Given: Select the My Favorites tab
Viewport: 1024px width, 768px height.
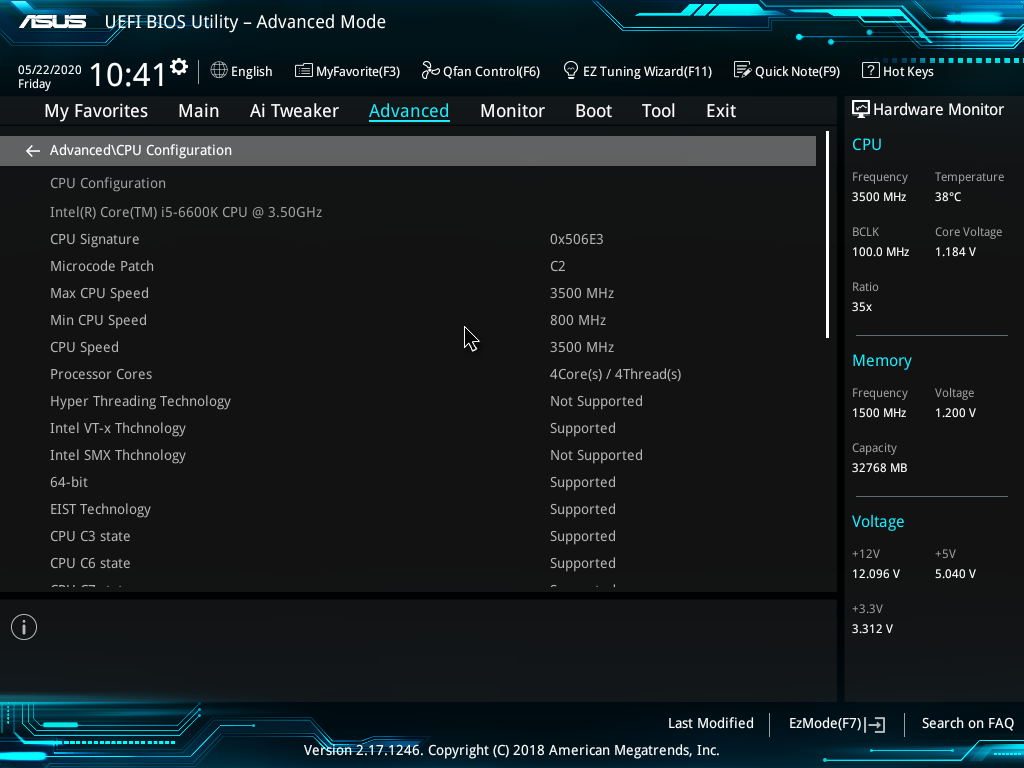Looking at the screenshot, I should click(96, 111).
